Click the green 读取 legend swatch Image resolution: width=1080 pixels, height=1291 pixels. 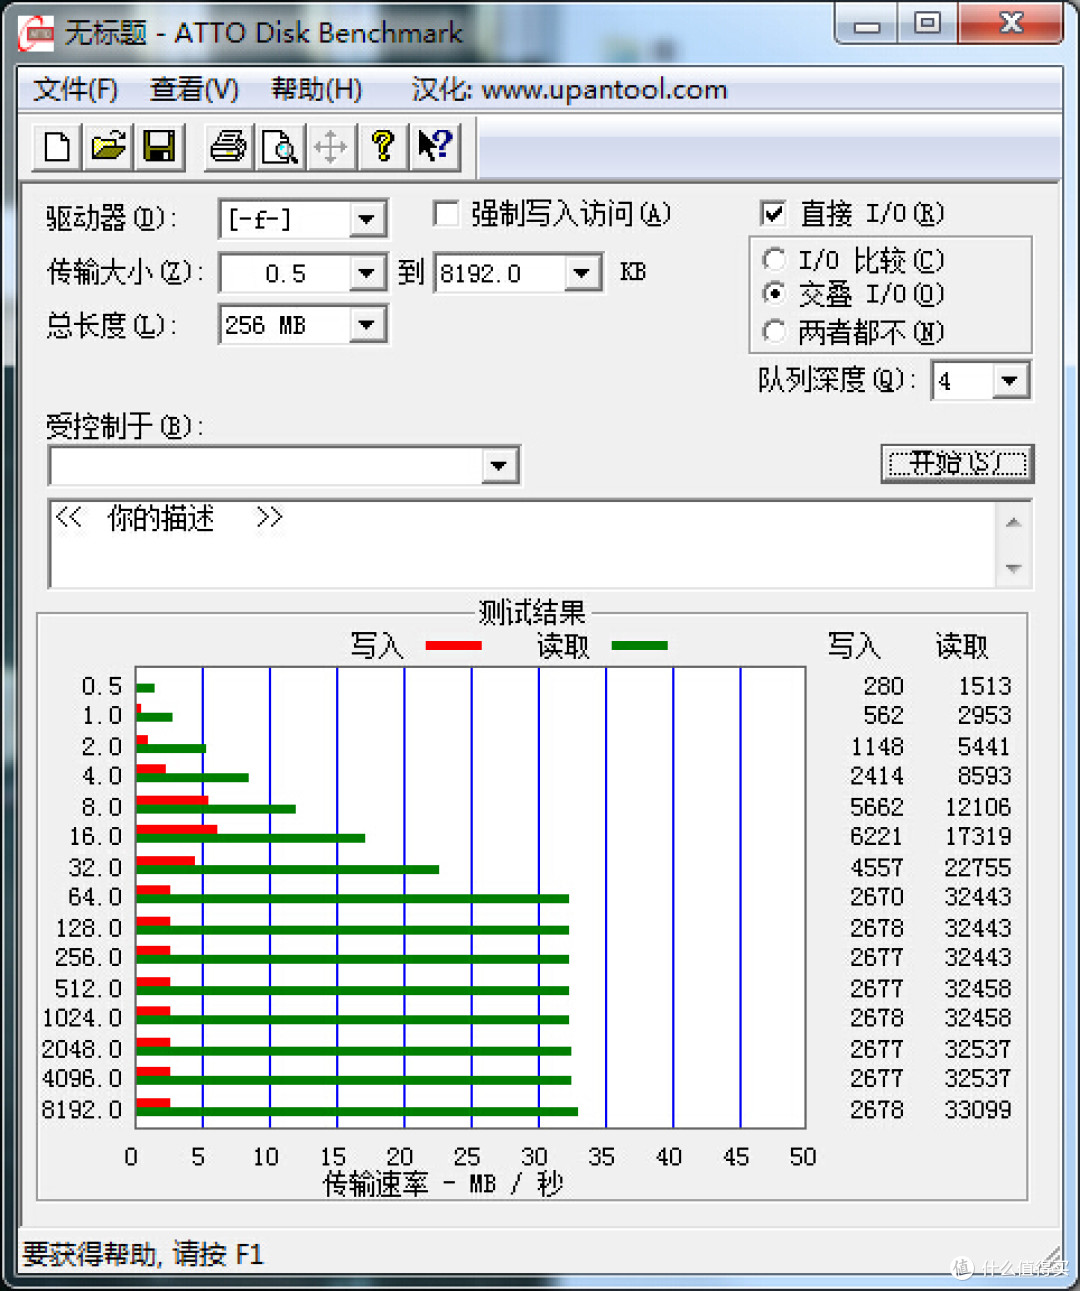click(639, 646)
